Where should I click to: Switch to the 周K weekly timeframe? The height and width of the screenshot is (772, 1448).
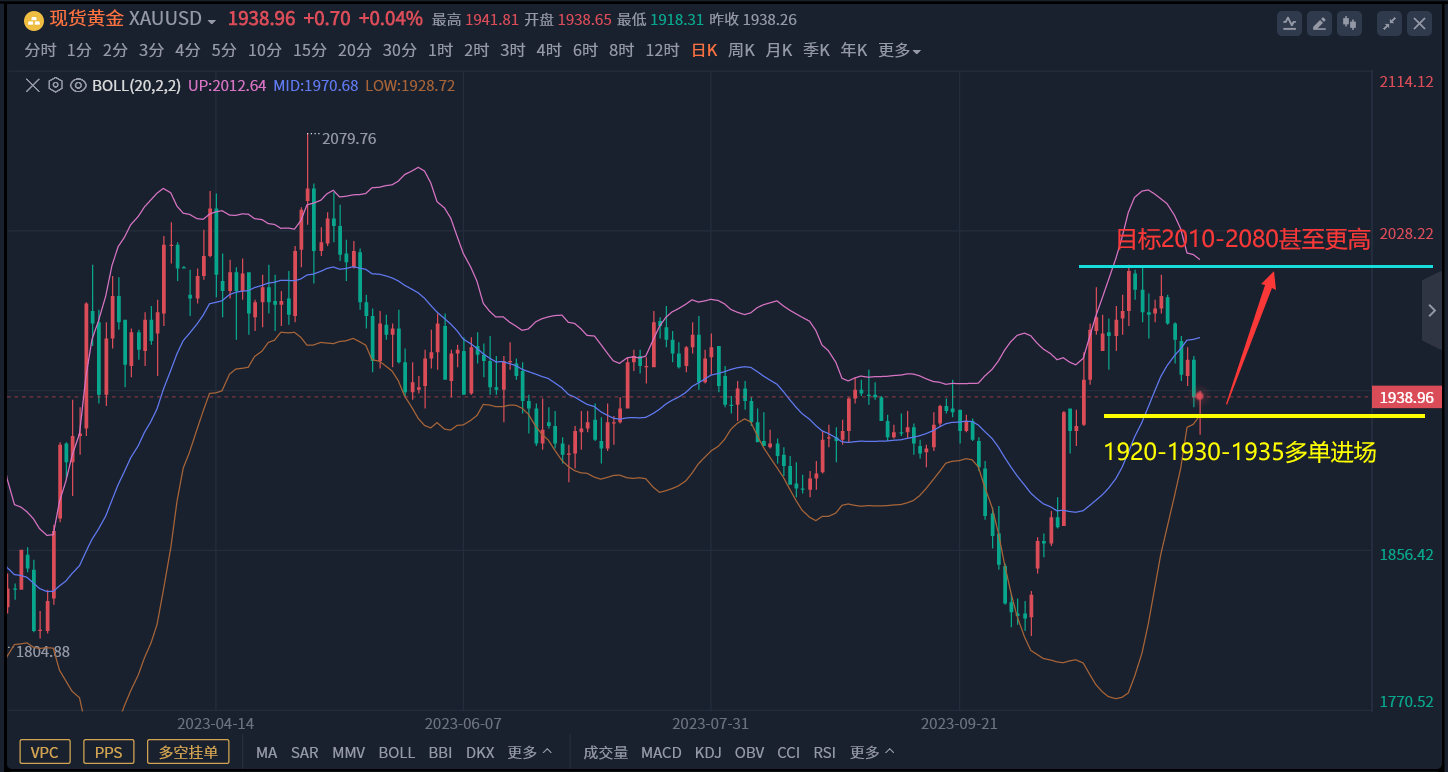(x=741, y=50)
